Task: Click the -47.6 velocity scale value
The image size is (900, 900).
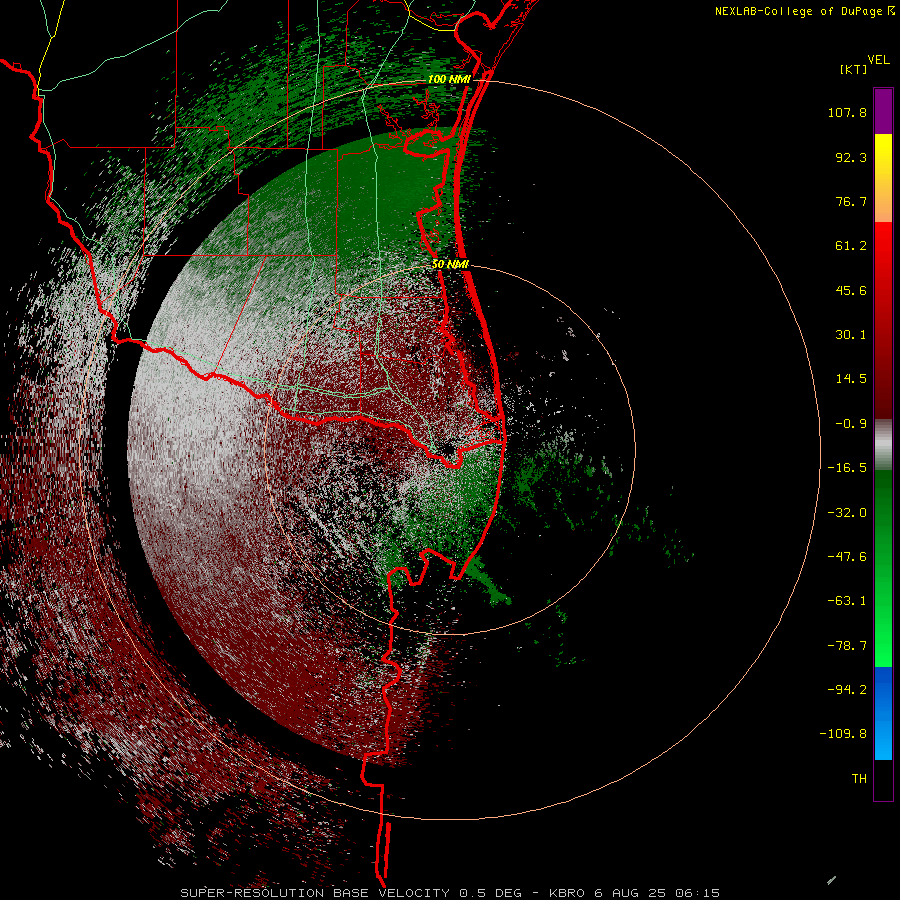Action: tap(847, 557)
